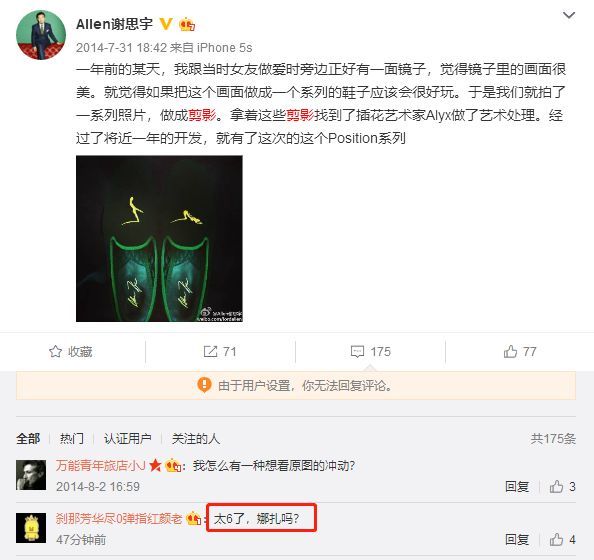
Task: Click 回复 on the 47分钟前 comment
Action: click(x=517, y=539)
